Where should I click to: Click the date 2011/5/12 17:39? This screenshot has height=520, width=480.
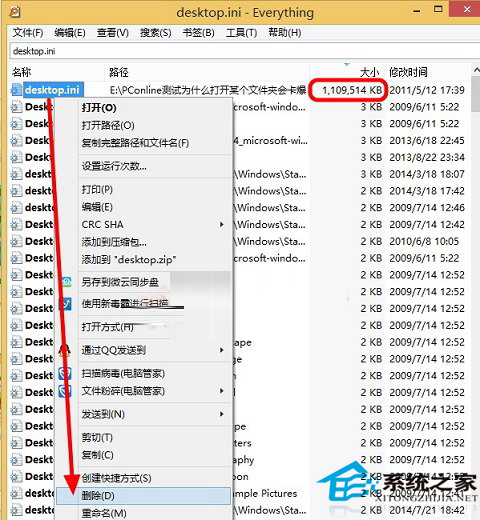point(427,90)
